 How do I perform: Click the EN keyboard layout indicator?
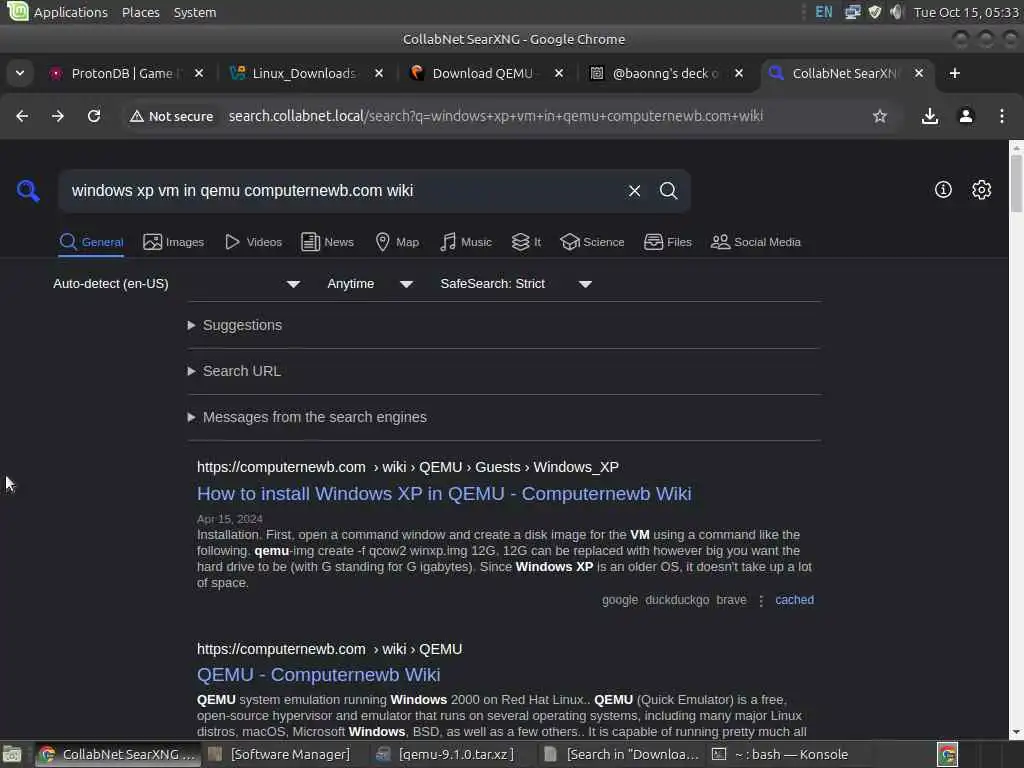pos(824,12)
